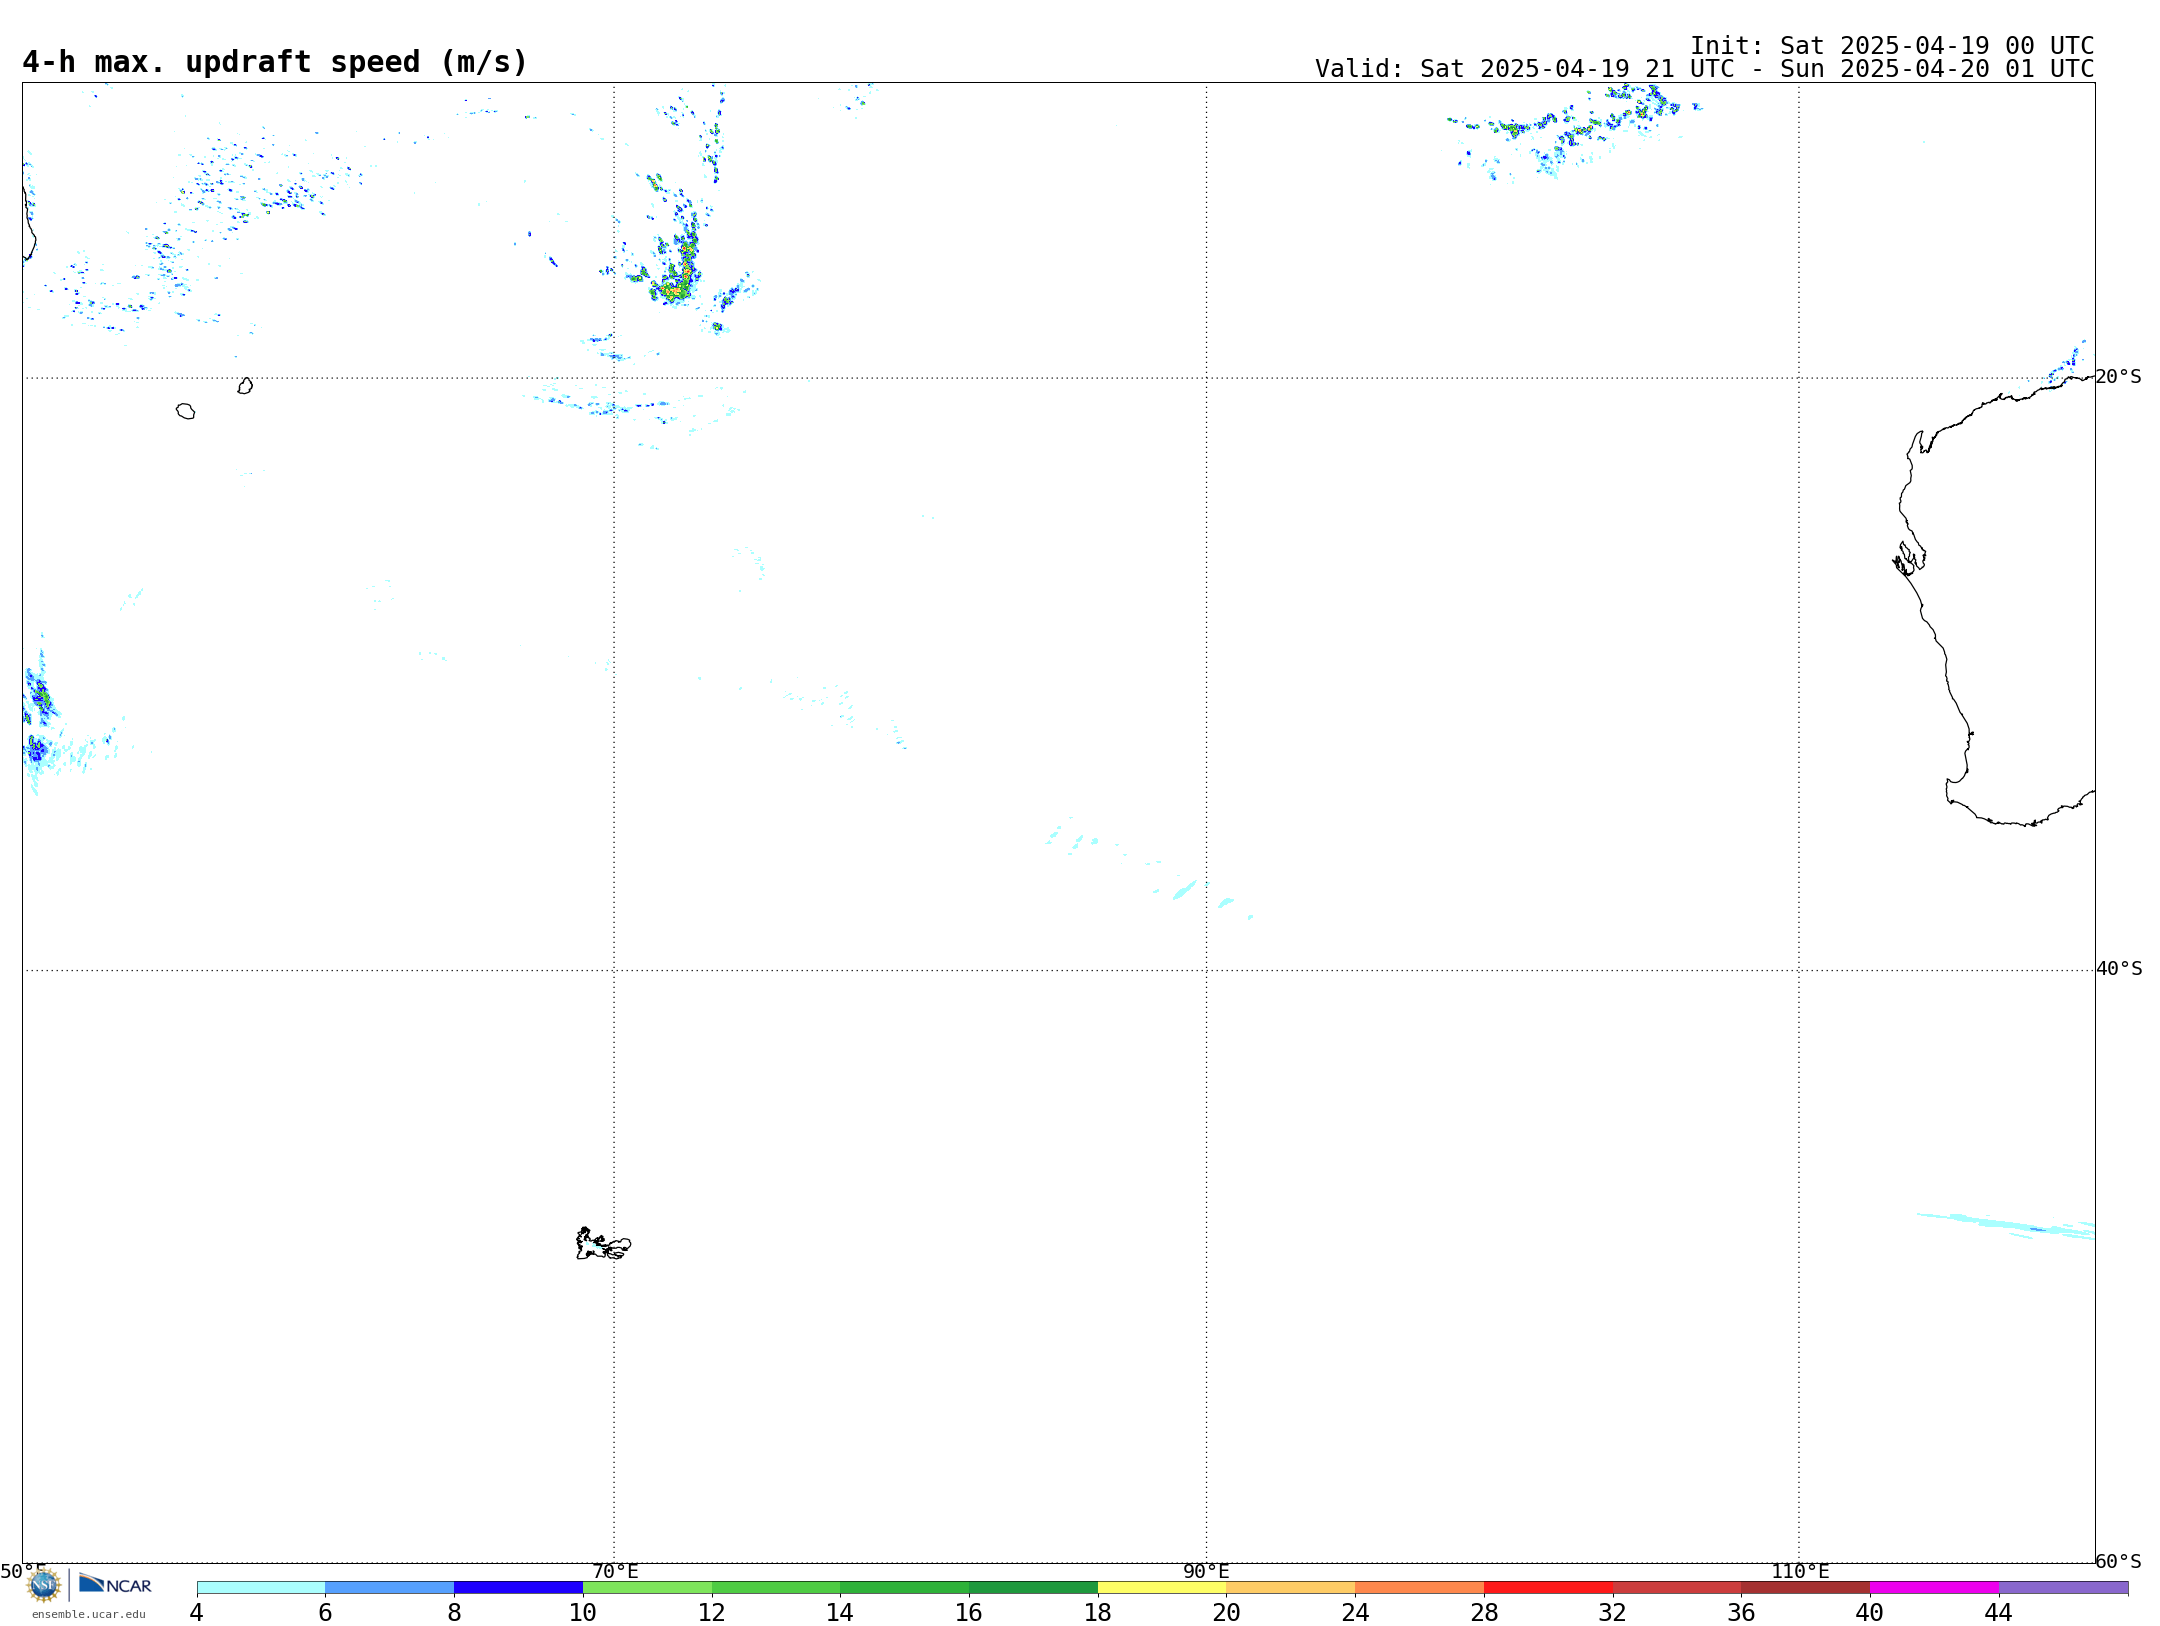Choose the dark red 36-40 swatch
Screen dimensions: 2160x1626
pos(1806,1588)
